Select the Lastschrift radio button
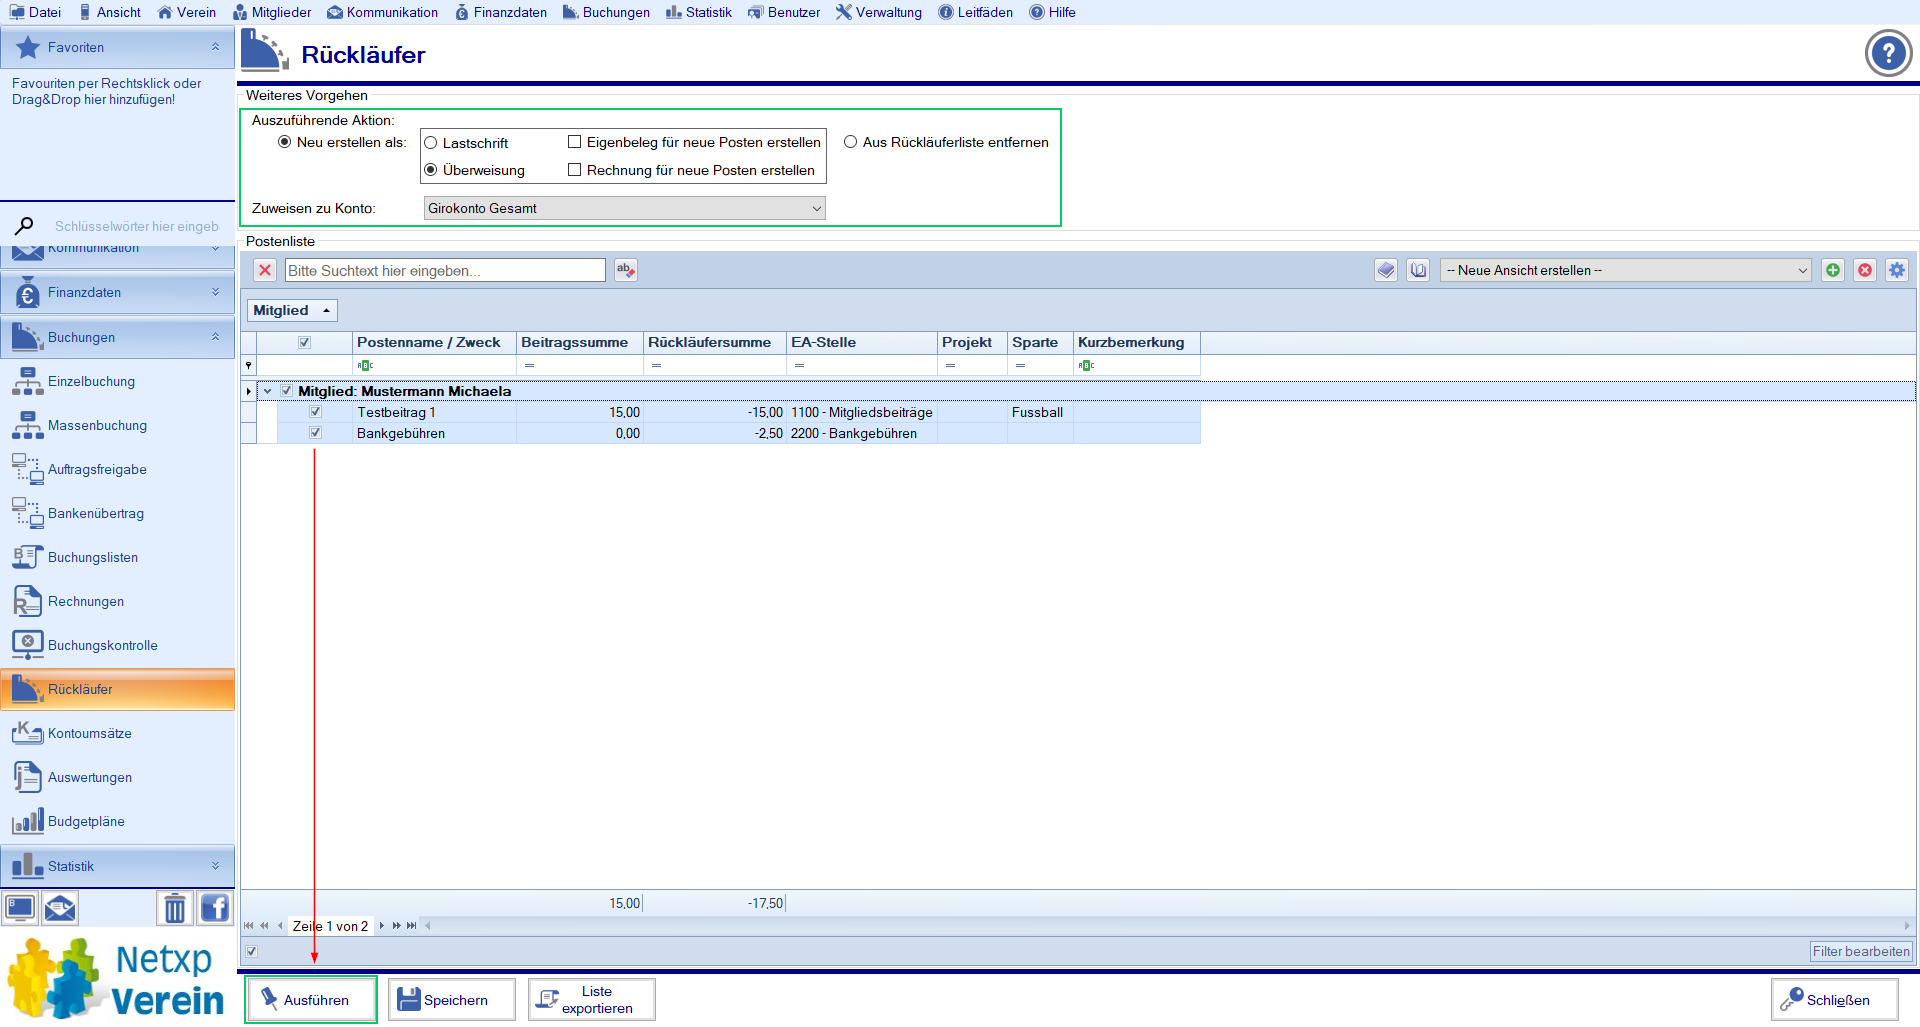 click(431, 143)
